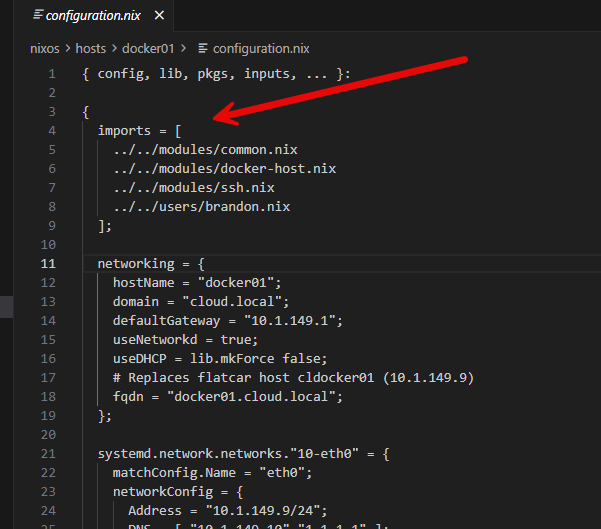Place cursor on the hostName assignment line
Screen dimensions: 601x529
tap(197, 283)
